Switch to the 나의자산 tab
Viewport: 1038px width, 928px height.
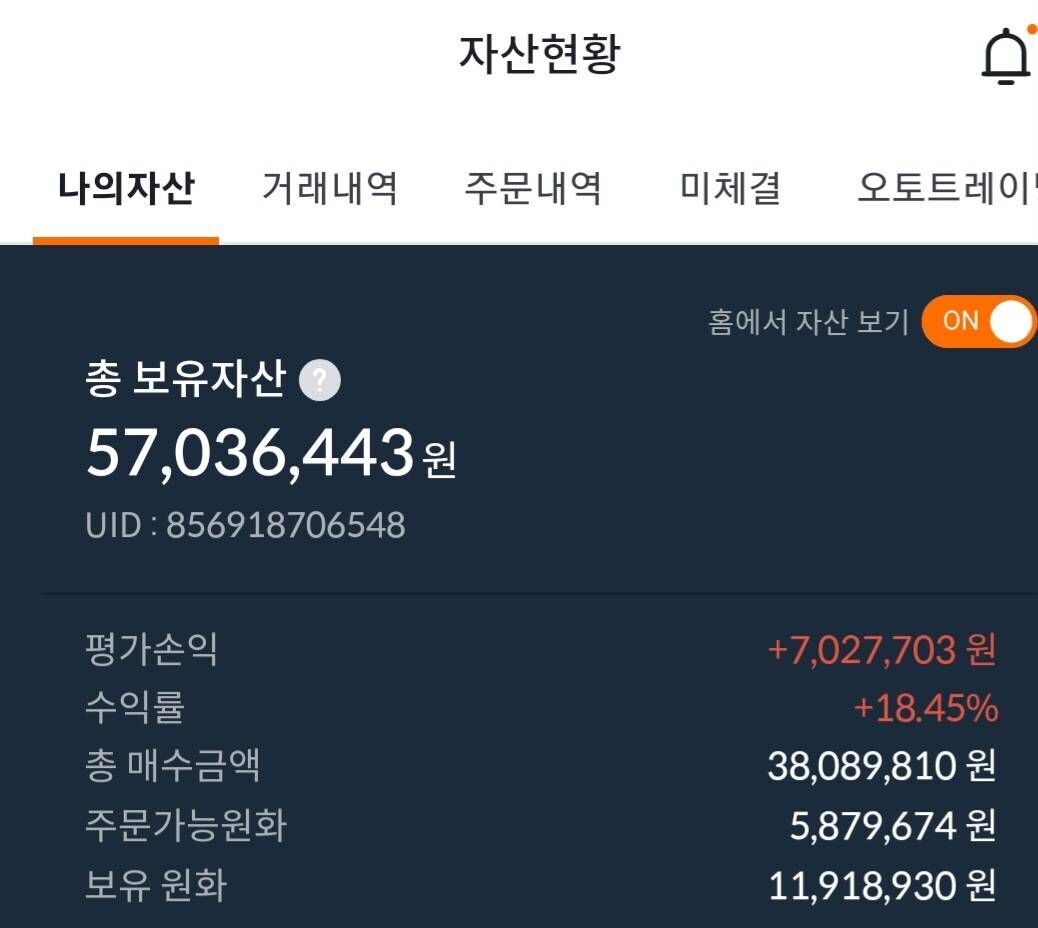125,189
